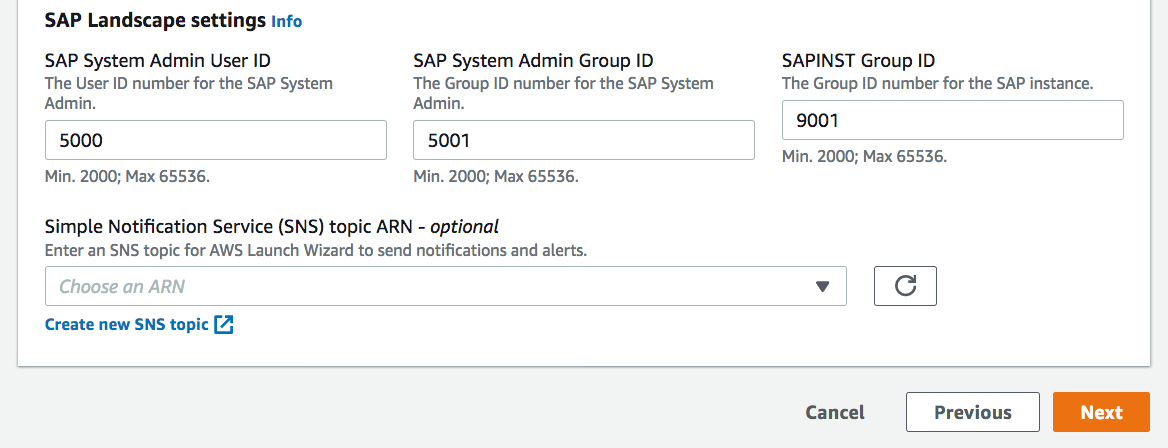Follow the Create new SNS topic link
1168x448 pixels.
click(x=127, y=324)
